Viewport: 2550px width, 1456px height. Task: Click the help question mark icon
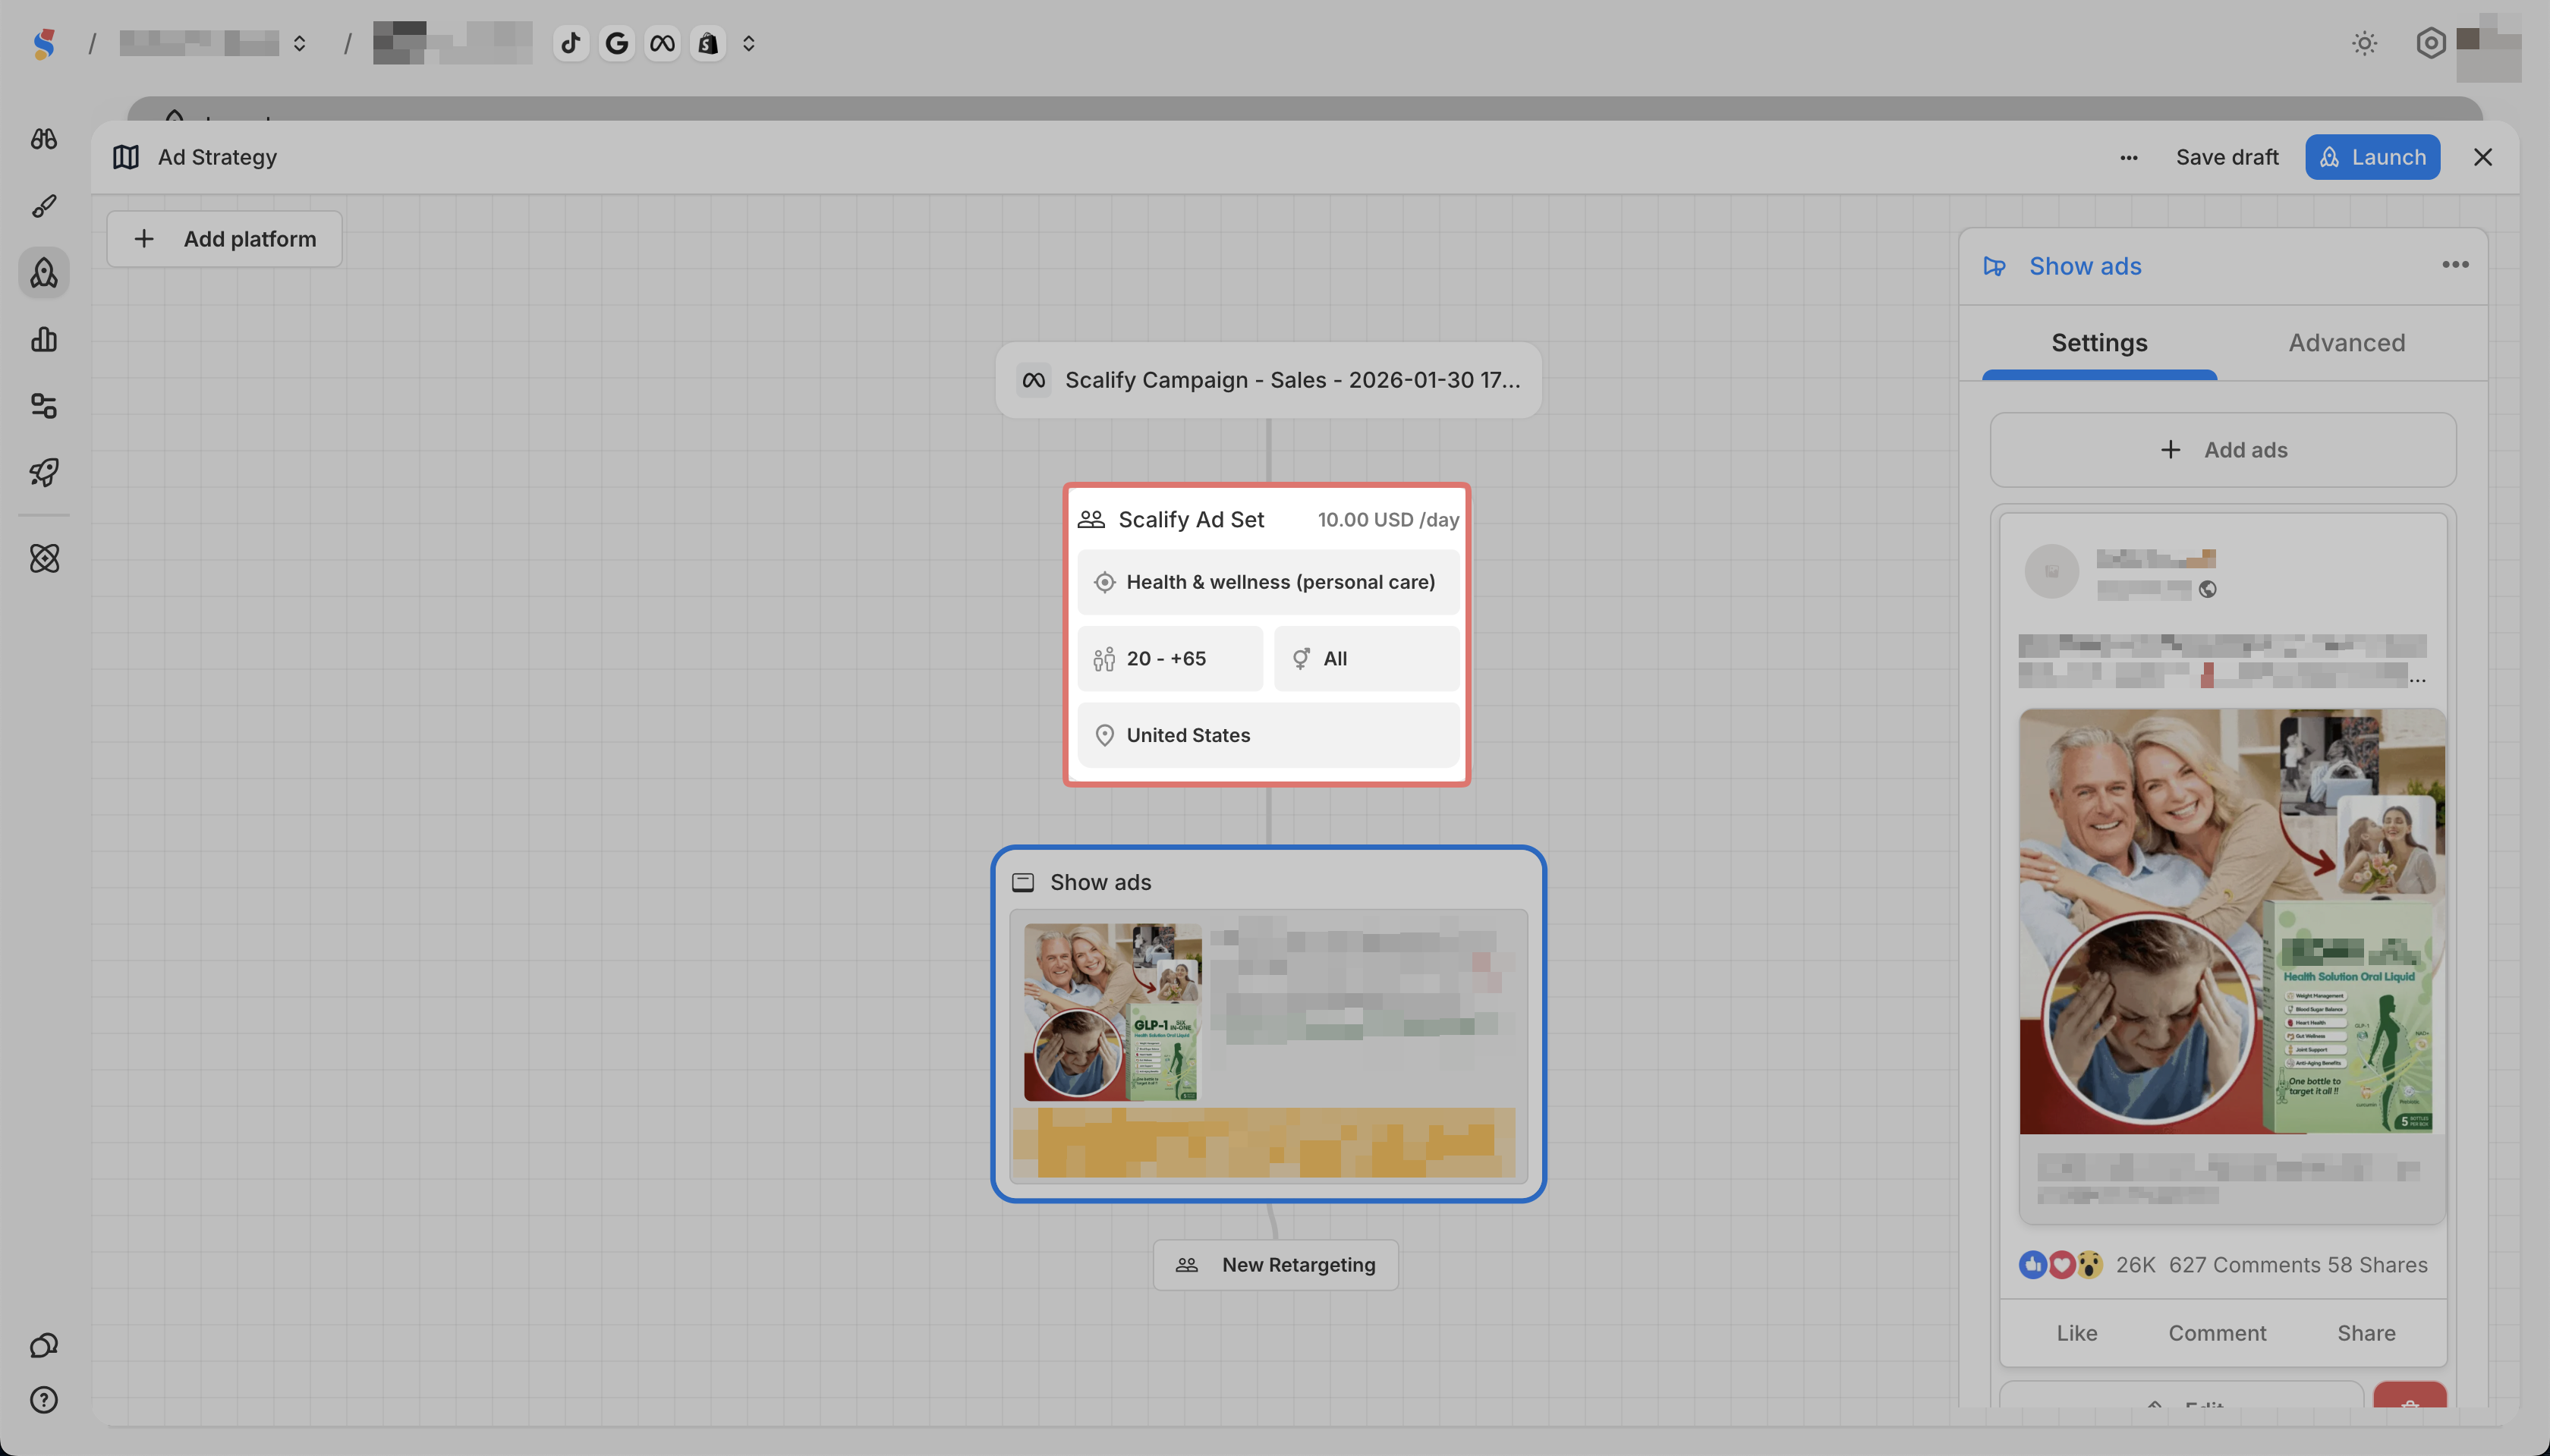tap(44, 1400)
